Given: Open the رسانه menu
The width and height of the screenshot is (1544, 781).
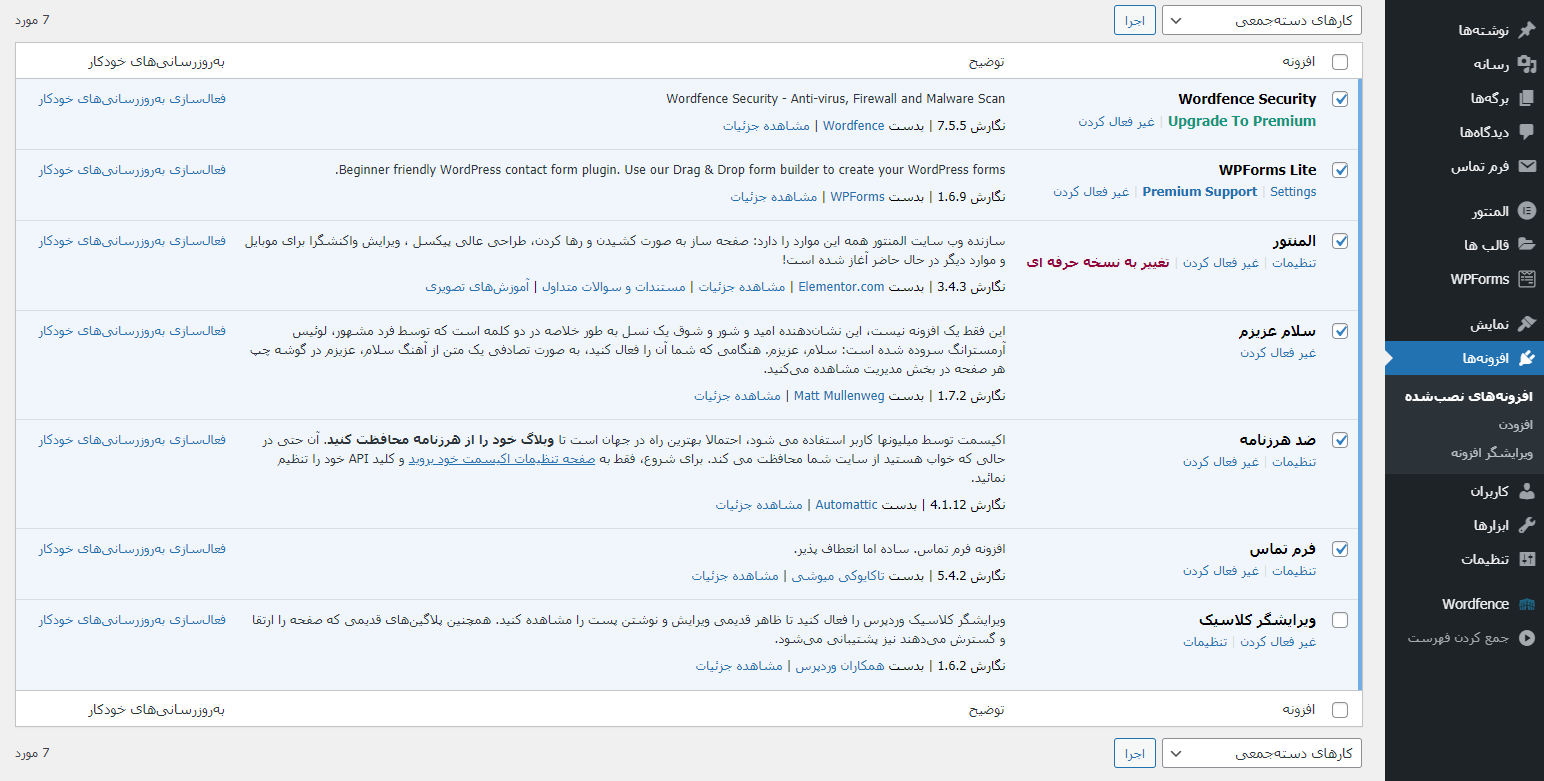Looking at the screenshot, I should tap(1464, 64).
